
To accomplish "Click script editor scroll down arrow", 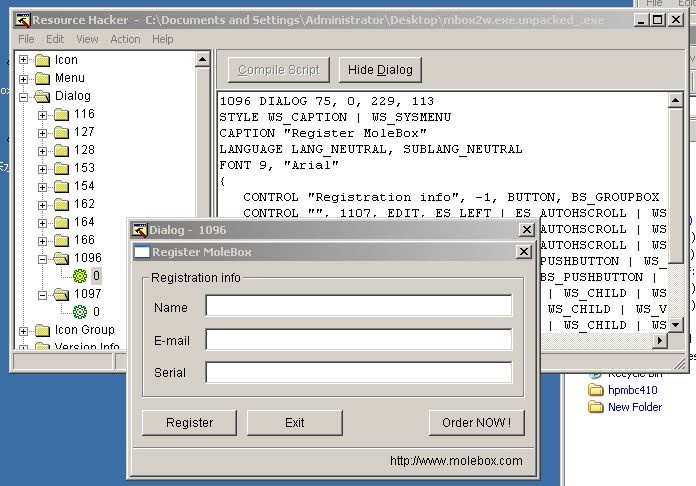I will [675, 325].
